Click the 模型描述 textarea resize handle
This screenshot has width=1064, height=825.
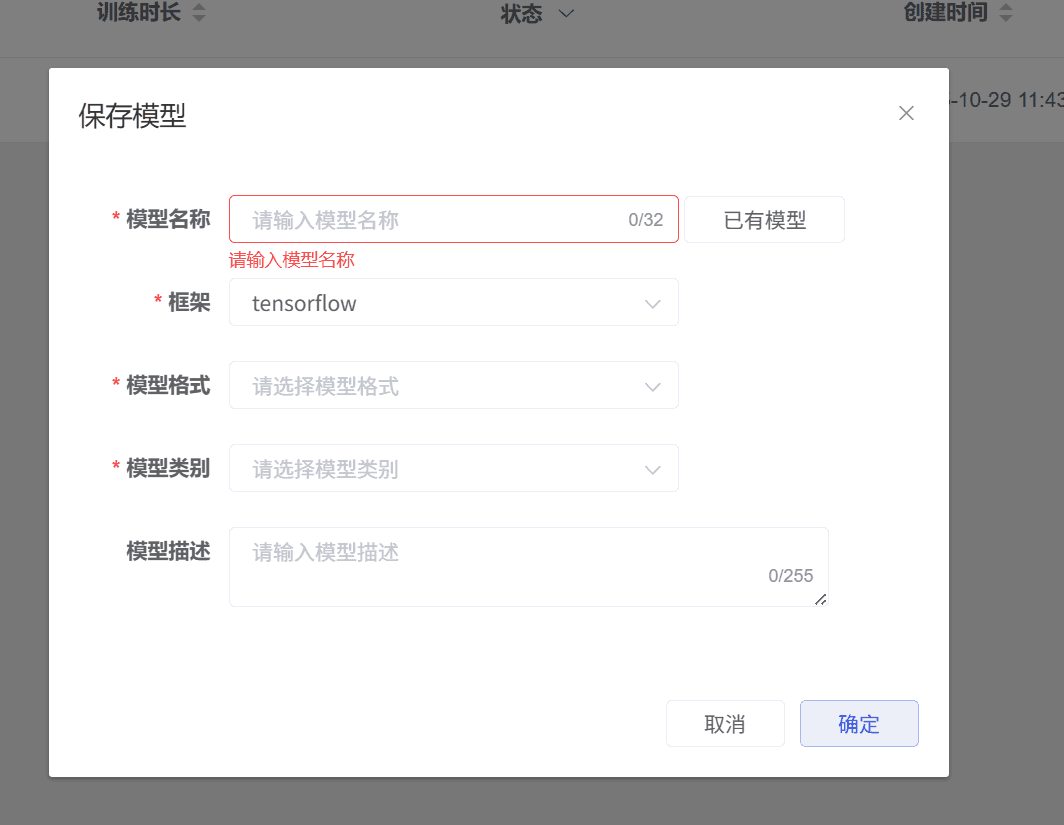tap(820, 599)
